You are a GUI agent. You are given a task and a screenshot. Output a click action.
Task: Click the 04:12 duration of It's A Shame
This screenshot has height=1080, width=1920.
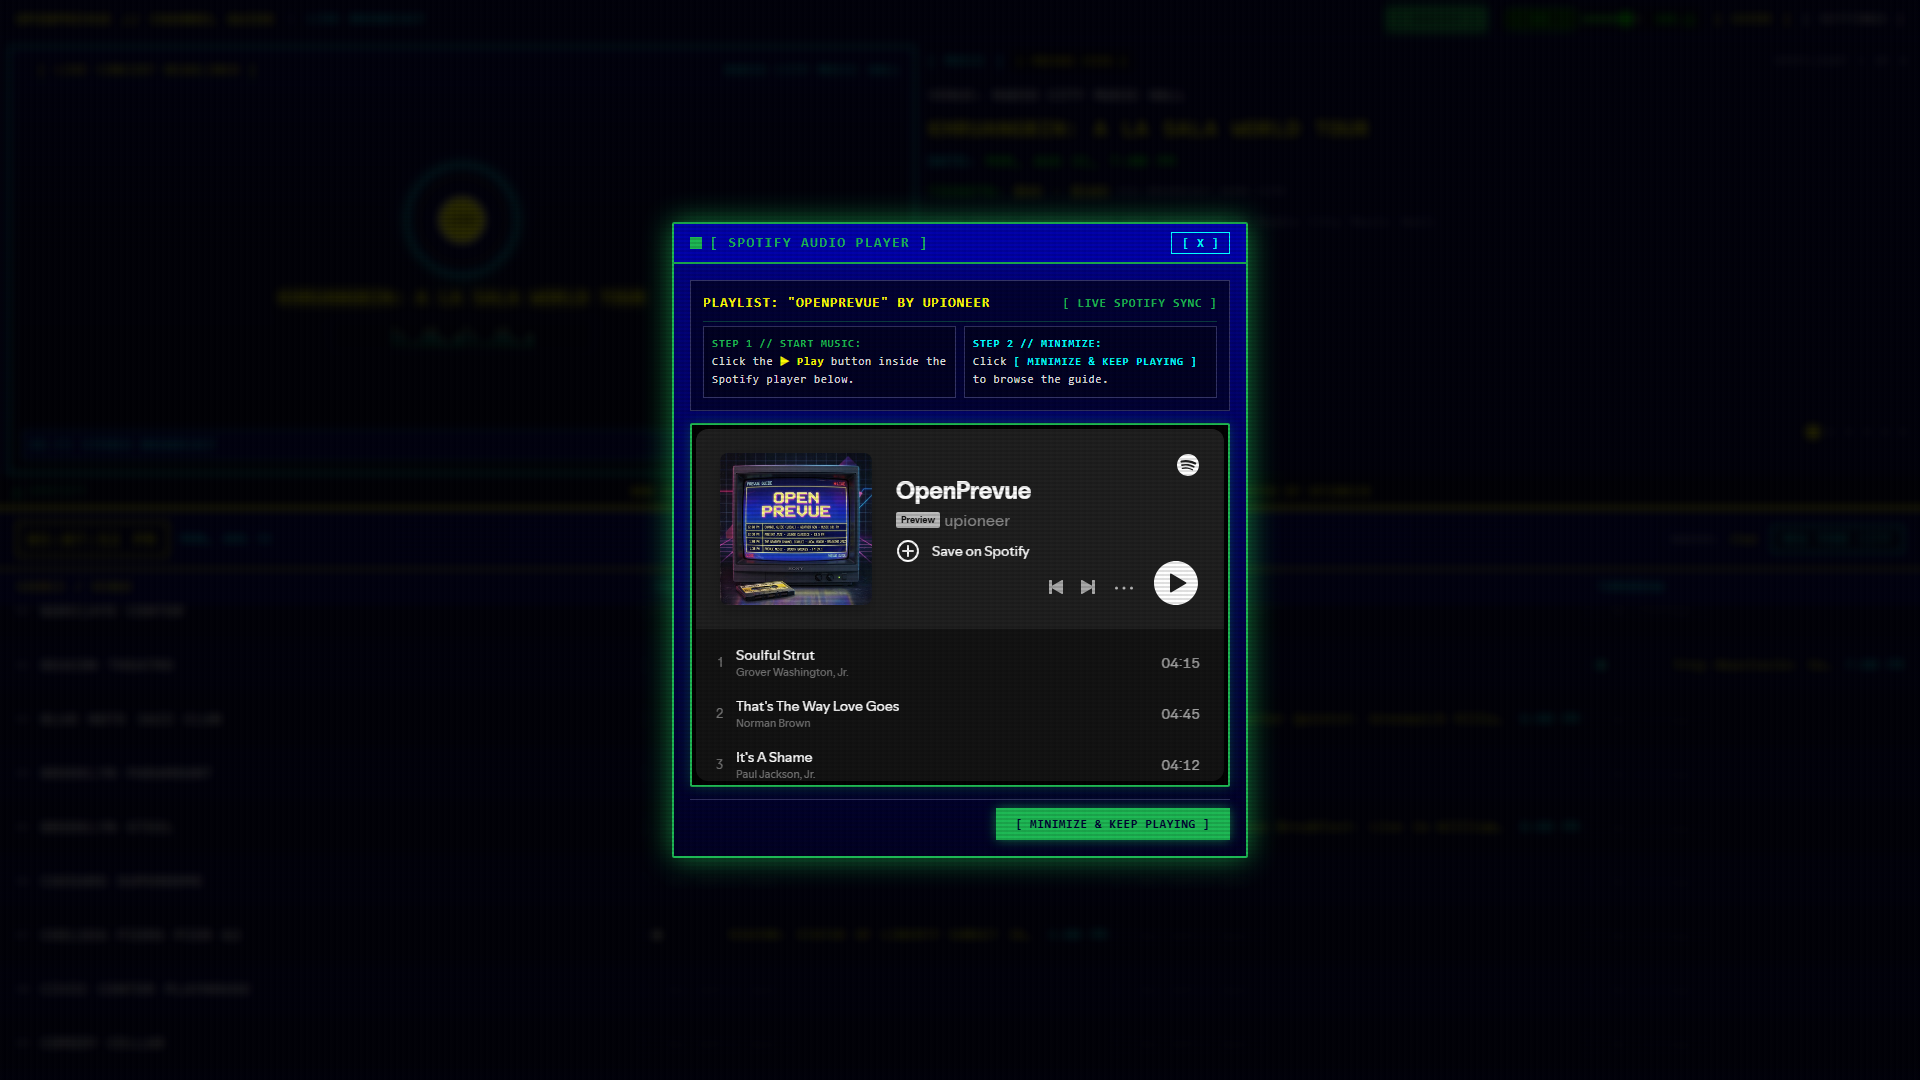click(x=1180, y=765)
